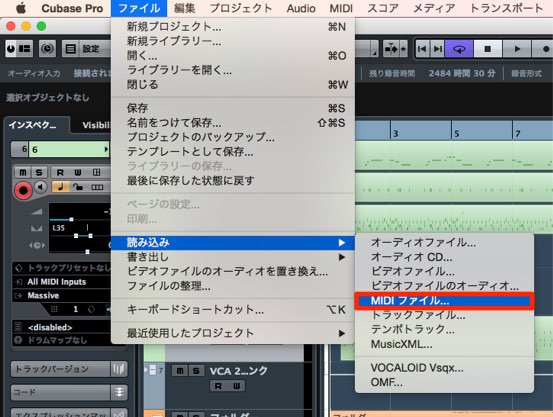Go to next marker in transport
This screenshot has width=553, height=417.
[437, 49]
